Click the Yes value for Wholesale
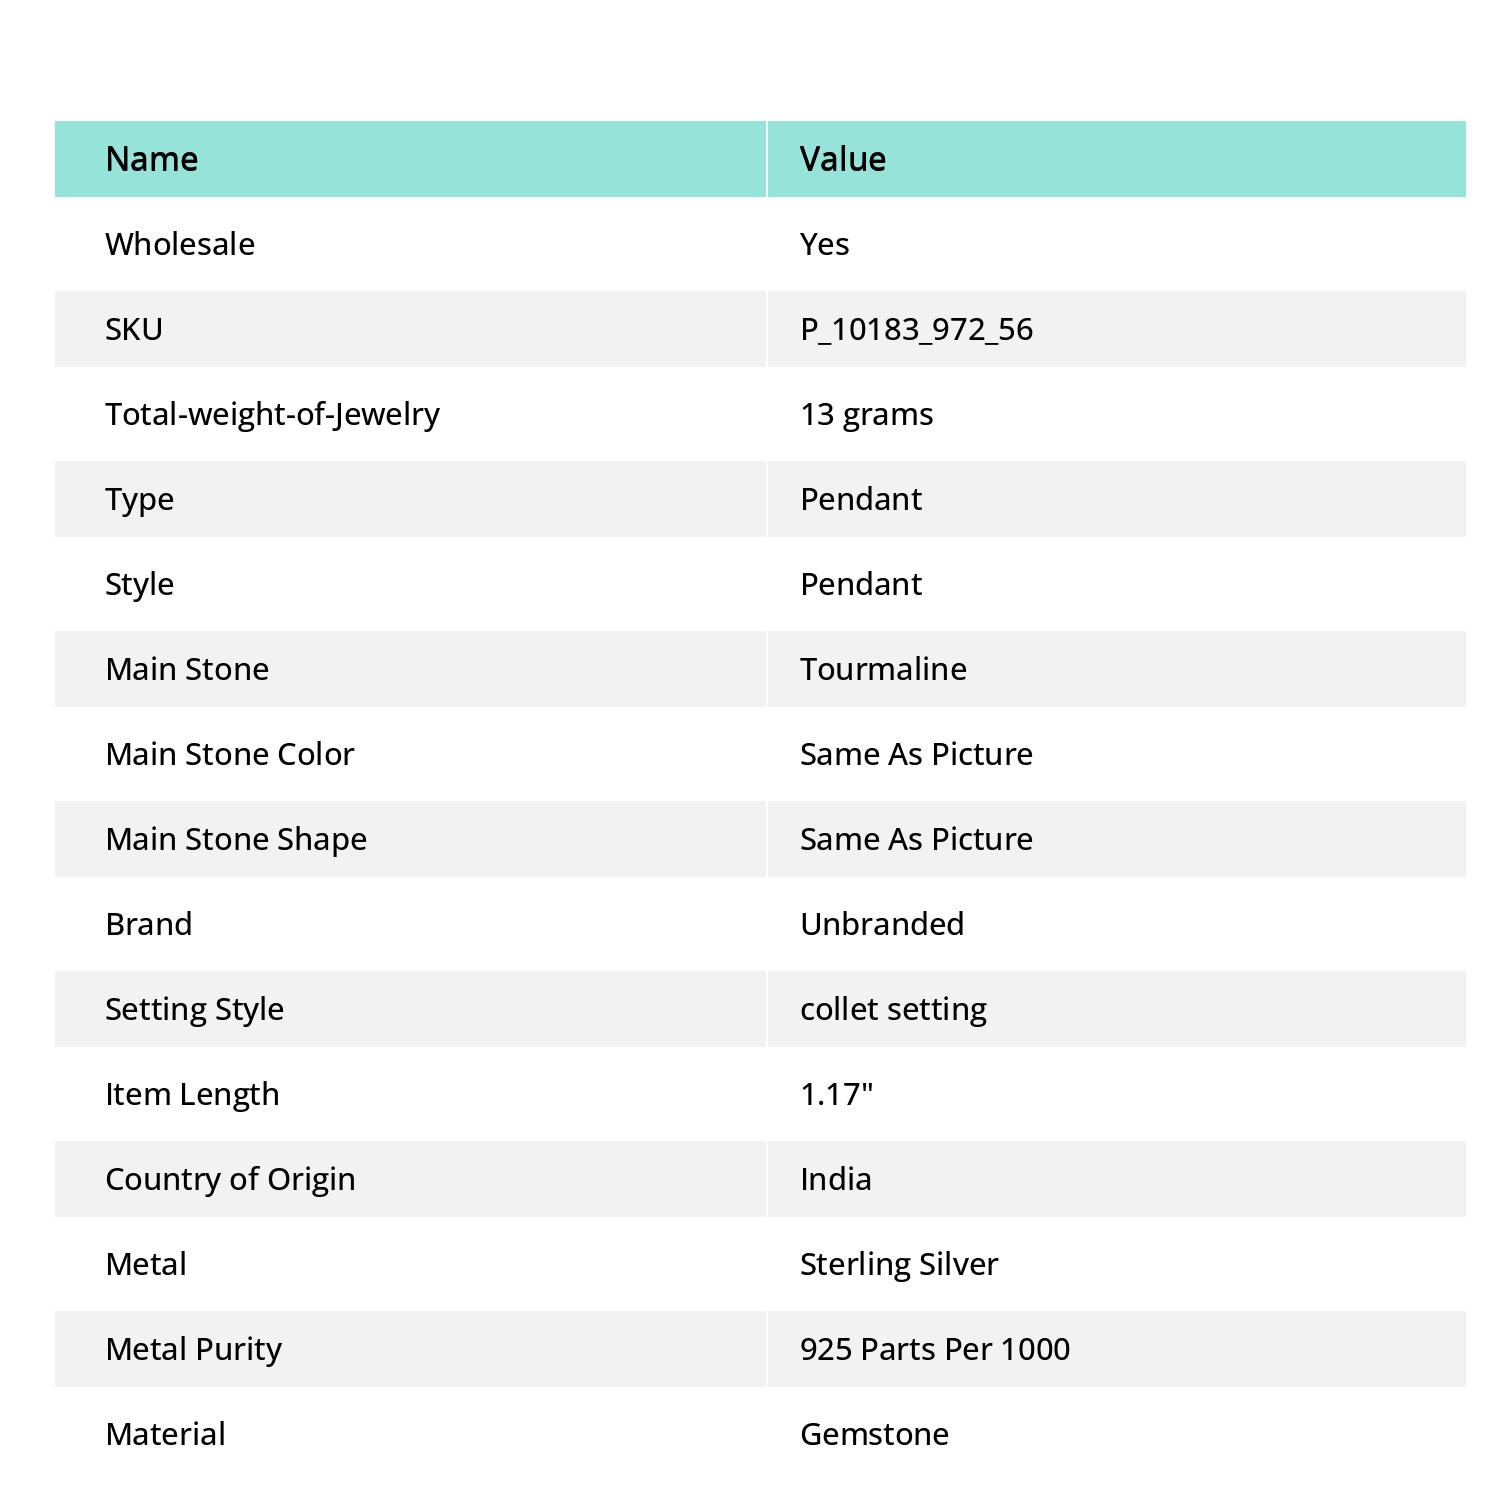The image size is (1500, 1500). [x=824, y=244]
